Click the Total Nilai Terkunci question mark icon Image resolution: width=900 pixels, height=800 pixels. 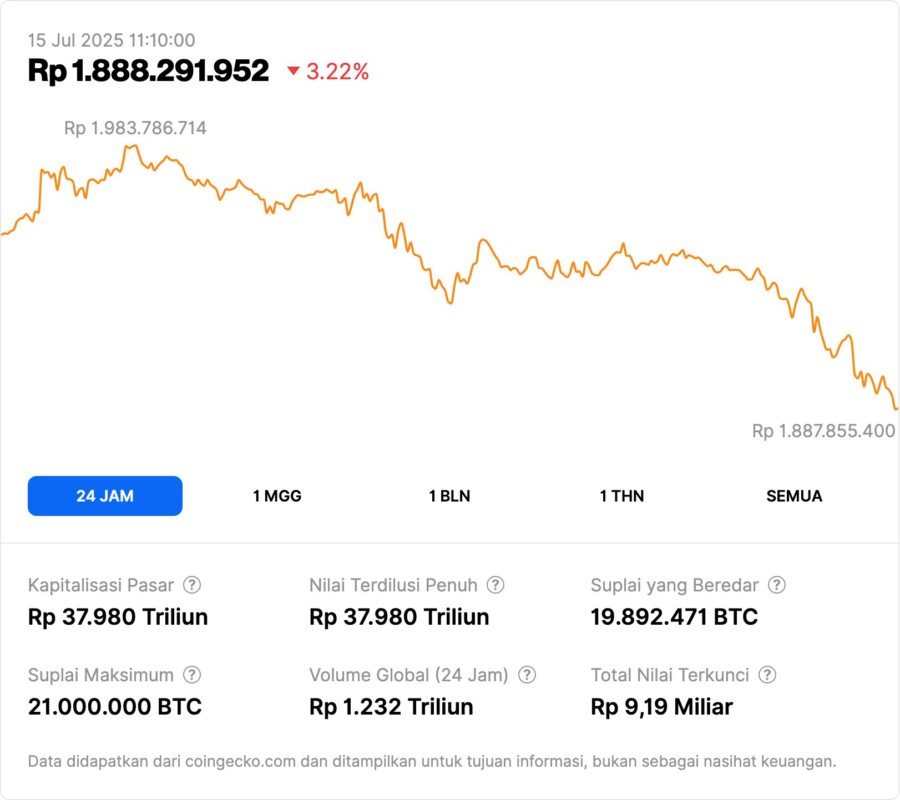[767, 675]
